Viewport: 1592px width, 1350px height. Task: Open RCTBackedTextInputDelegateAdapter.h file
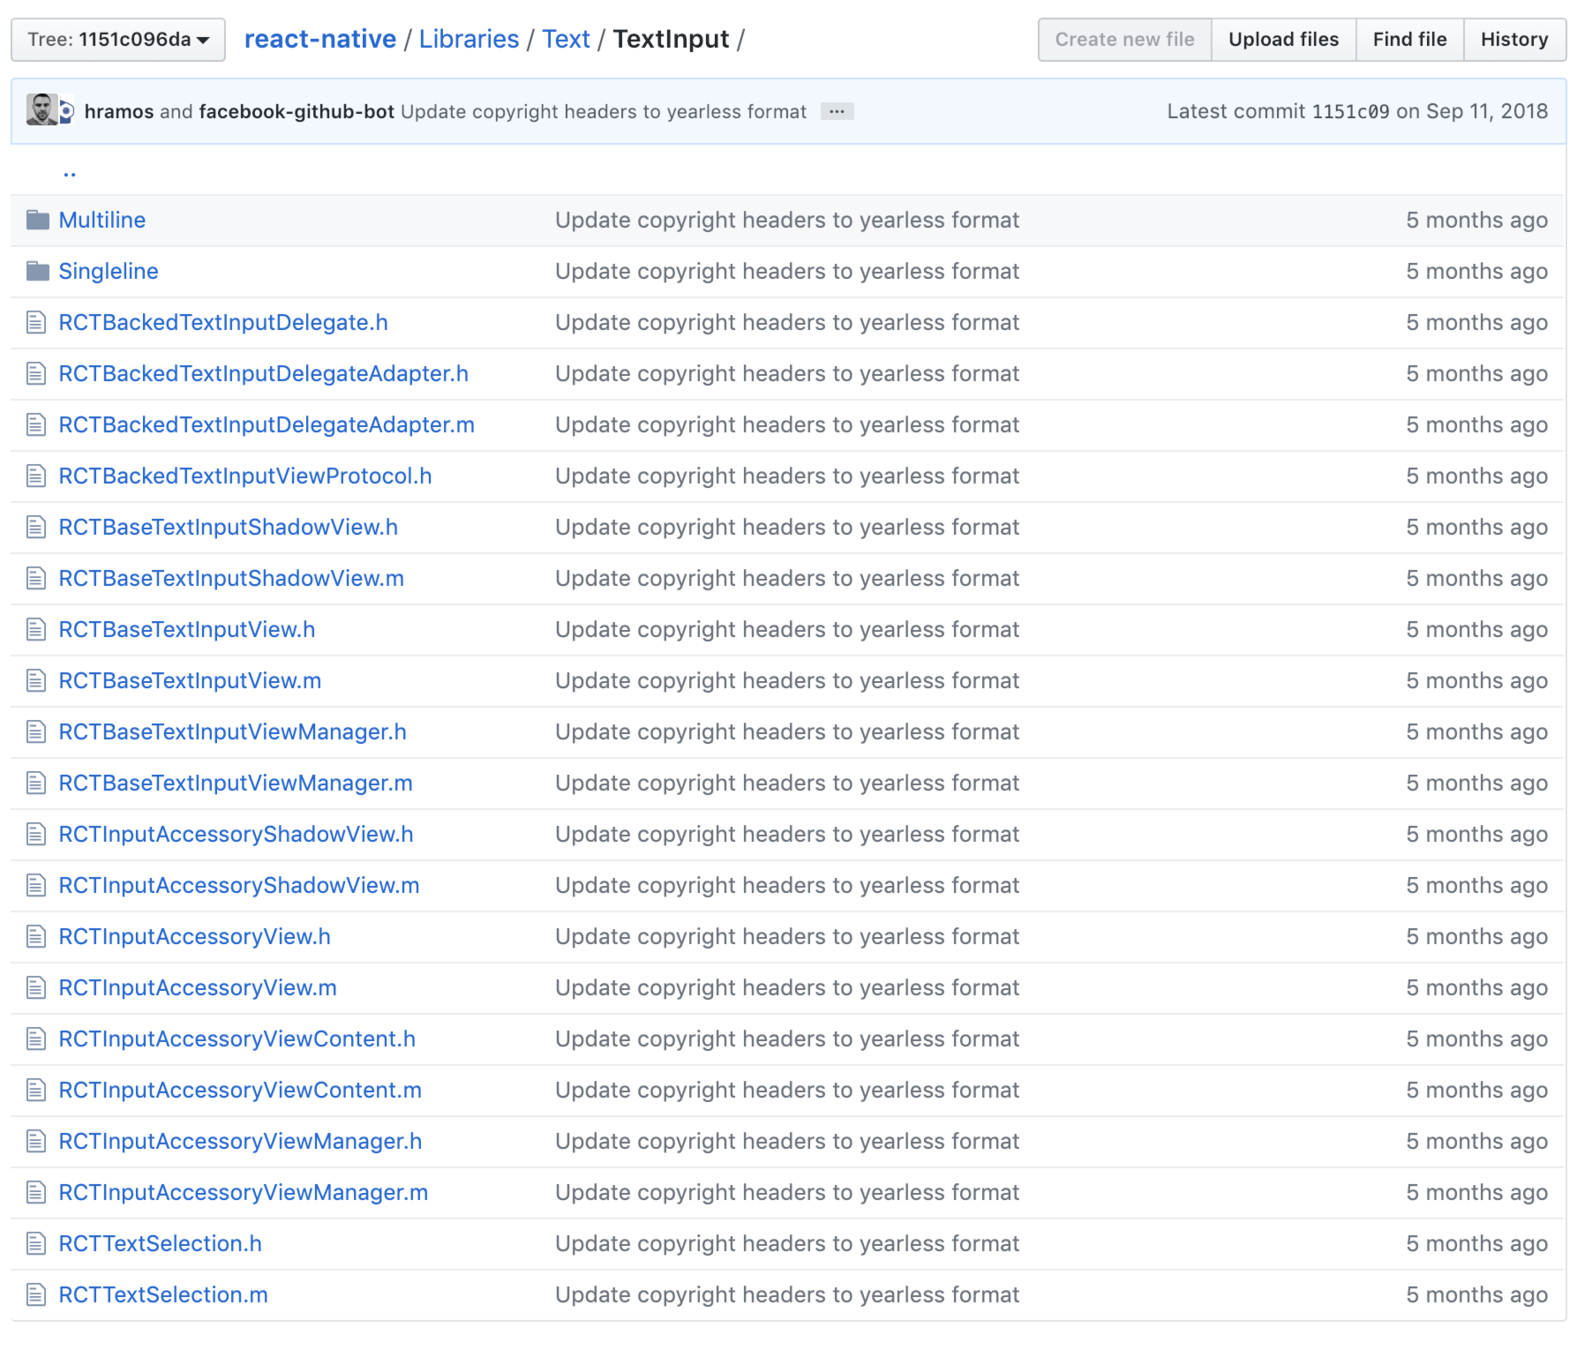coord(263,373)
